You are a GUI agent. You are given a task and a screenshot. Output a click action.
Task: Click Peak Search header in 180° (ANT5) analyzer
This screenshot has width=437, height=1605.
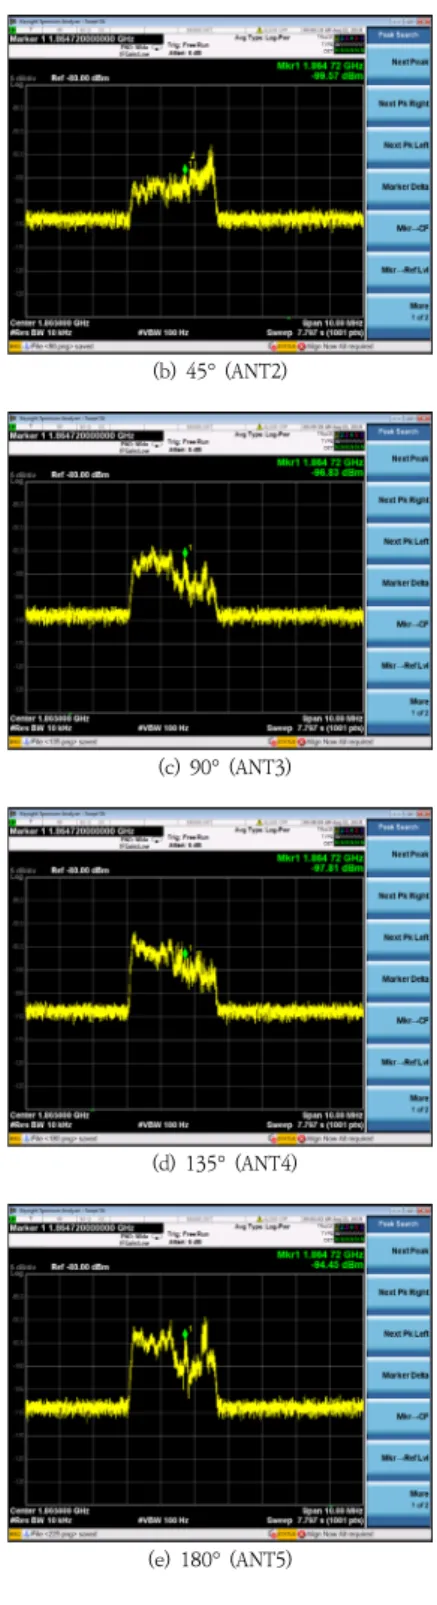399,1223
